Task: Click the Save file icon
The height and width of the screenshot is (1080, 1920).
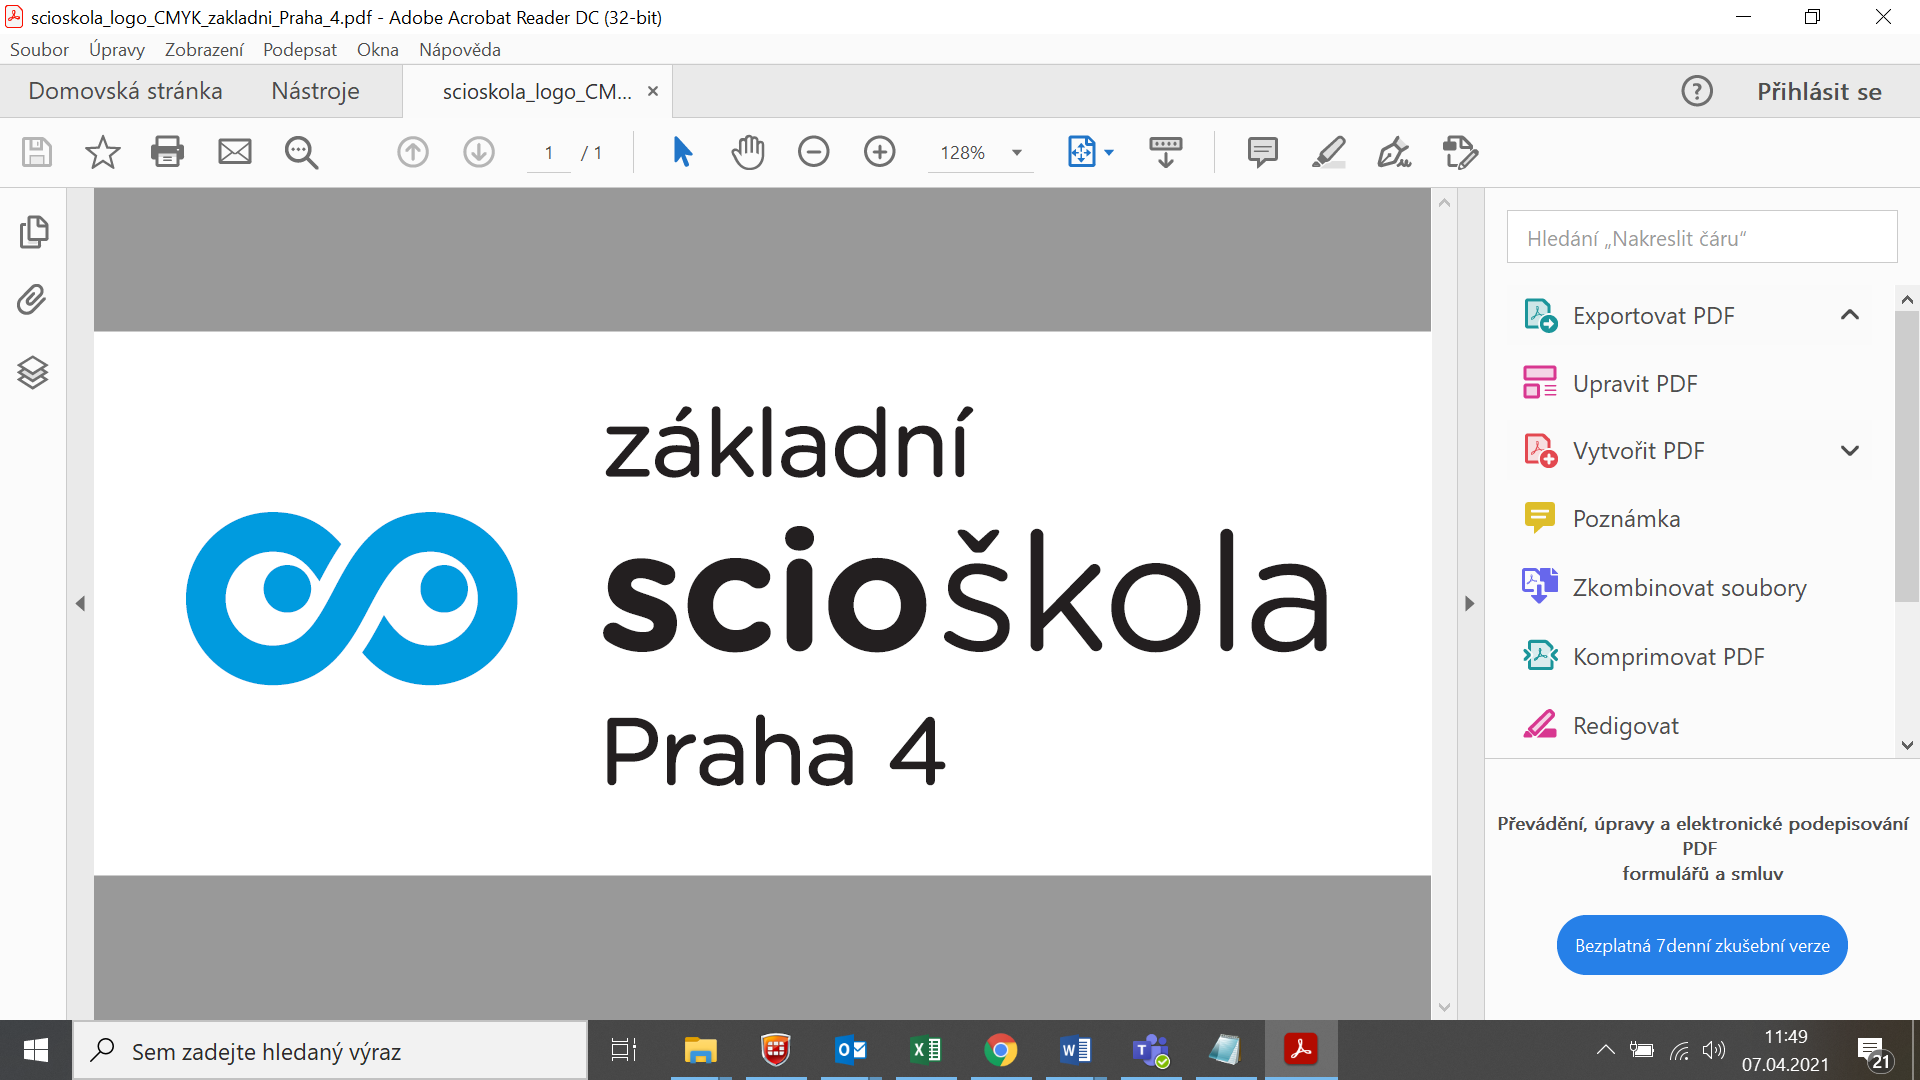Action: tap(37, 152)
